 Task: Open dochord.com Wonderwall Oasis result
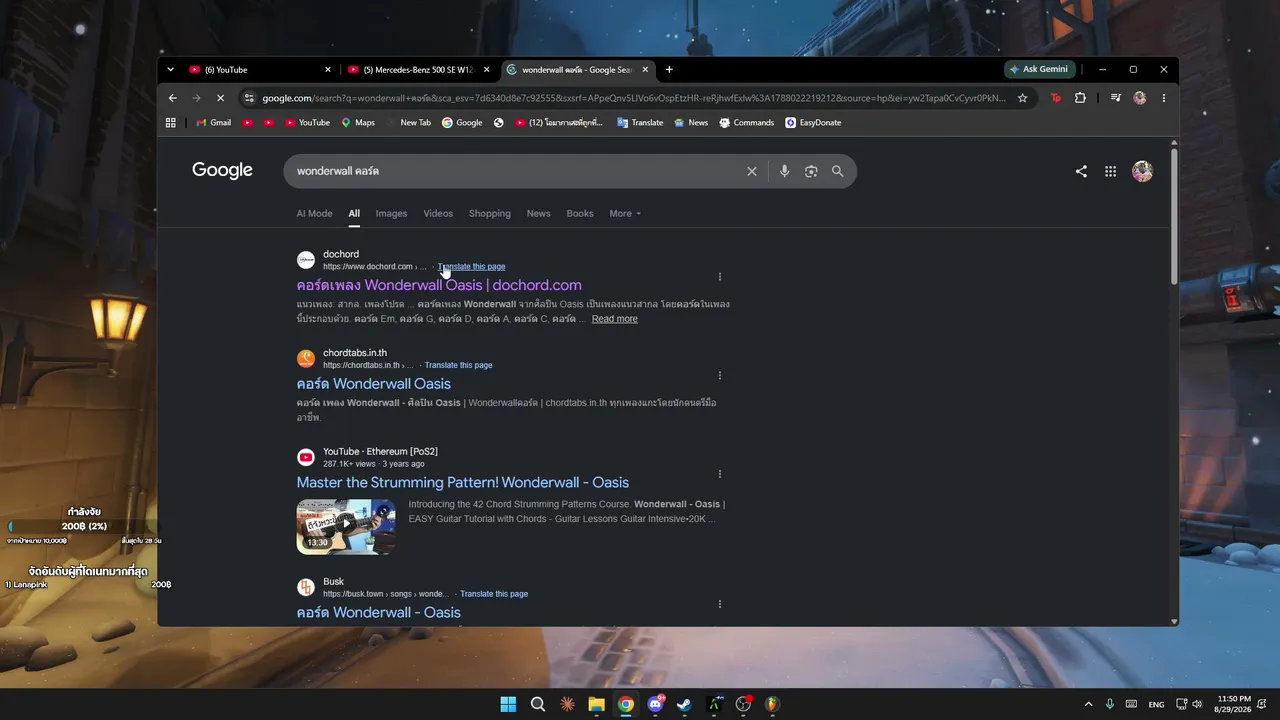439,285
